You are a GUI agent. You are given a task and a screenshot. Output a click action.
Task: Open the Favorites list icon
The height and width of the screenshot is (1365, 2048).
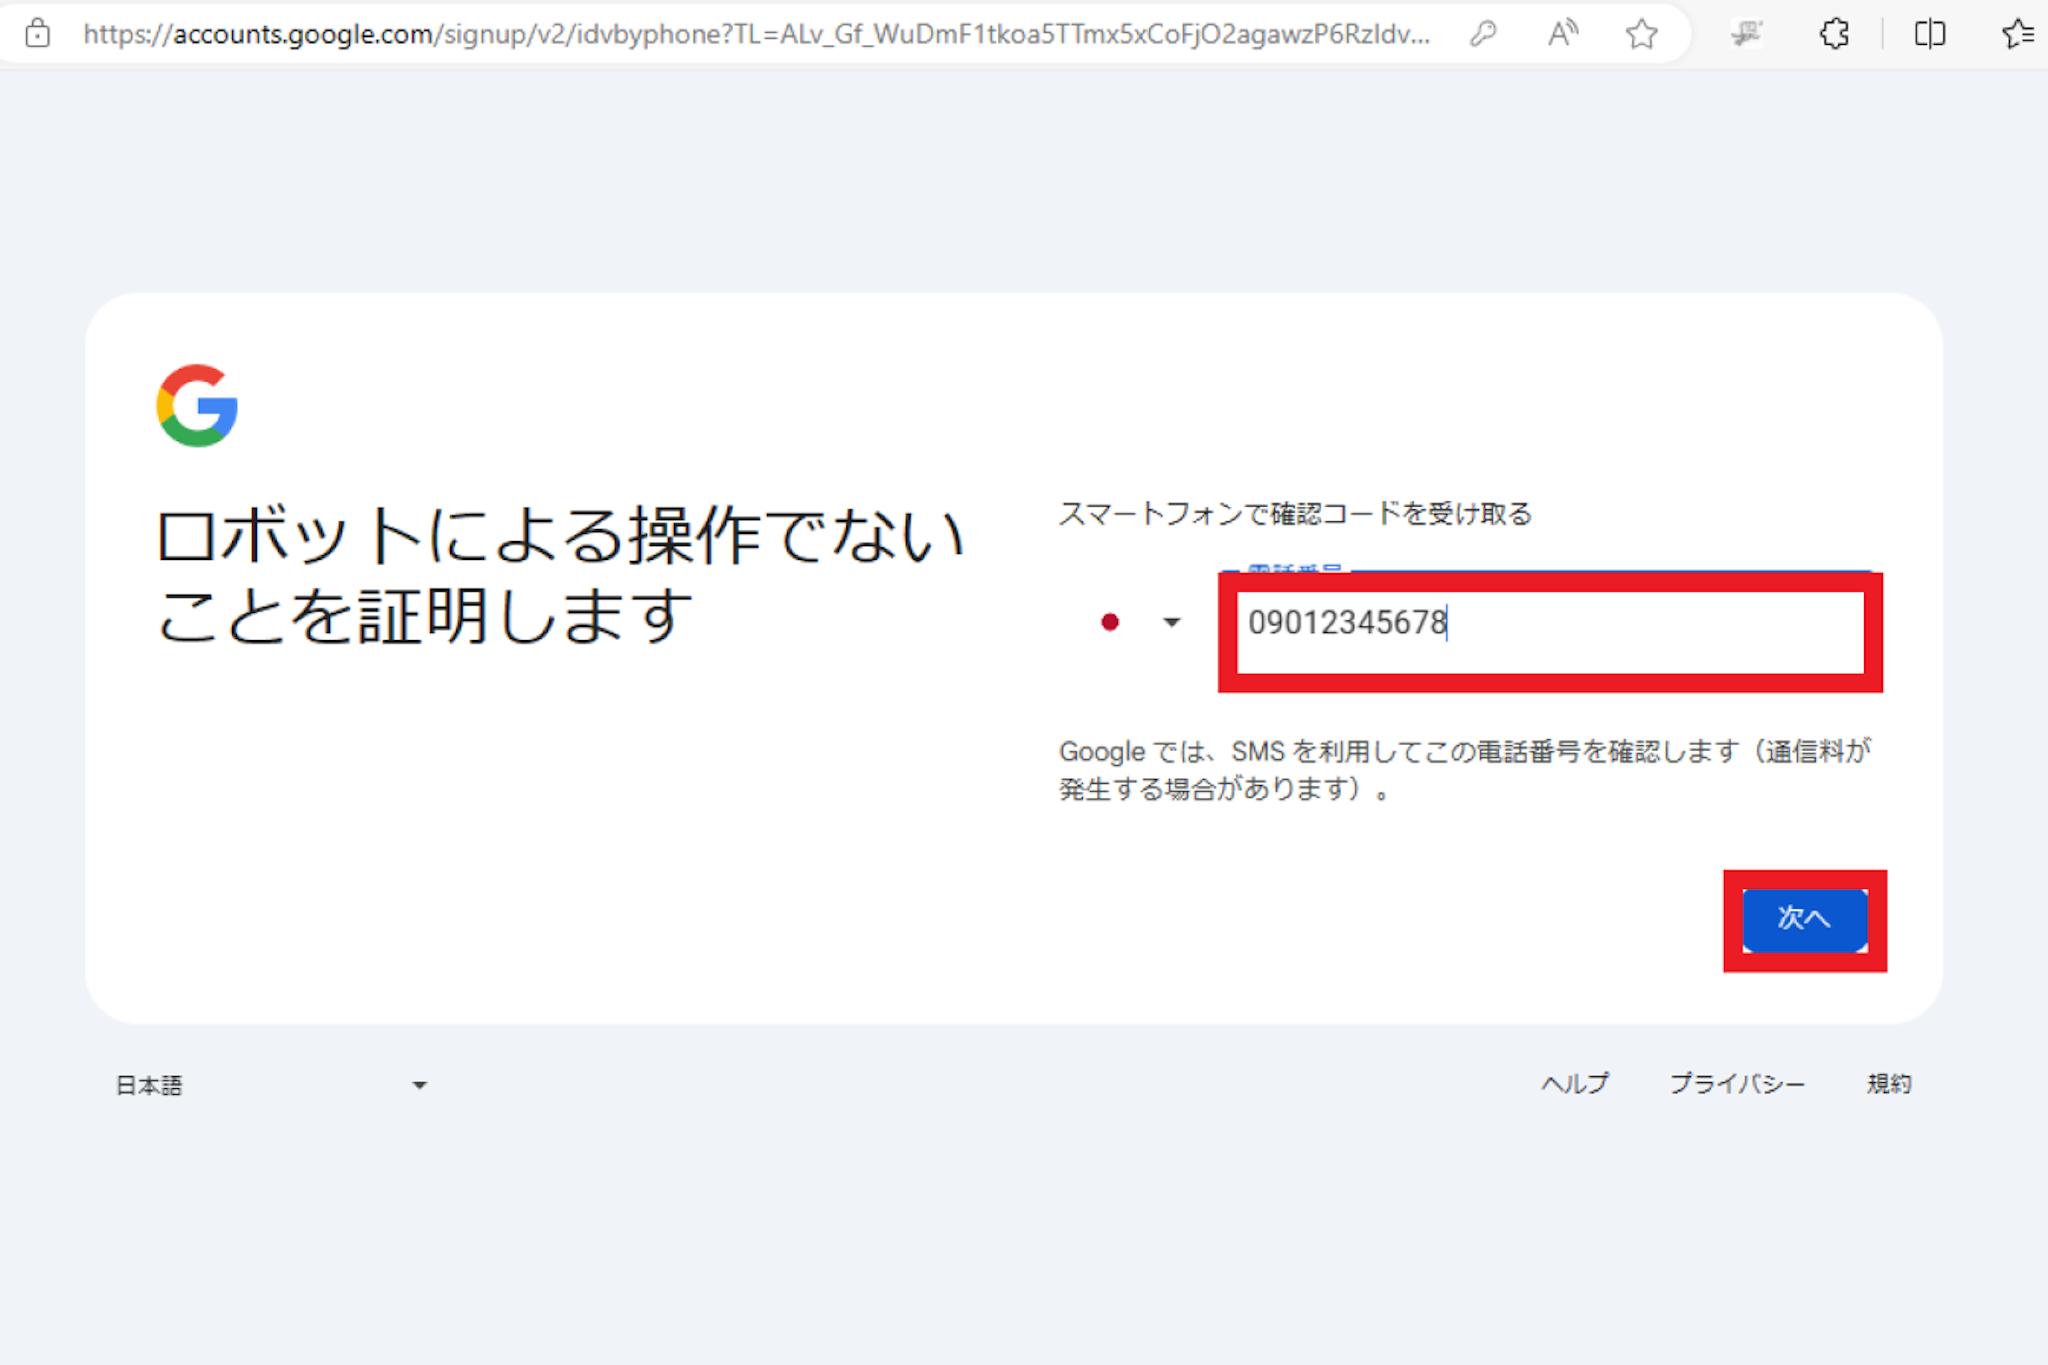click(2018, 34)
